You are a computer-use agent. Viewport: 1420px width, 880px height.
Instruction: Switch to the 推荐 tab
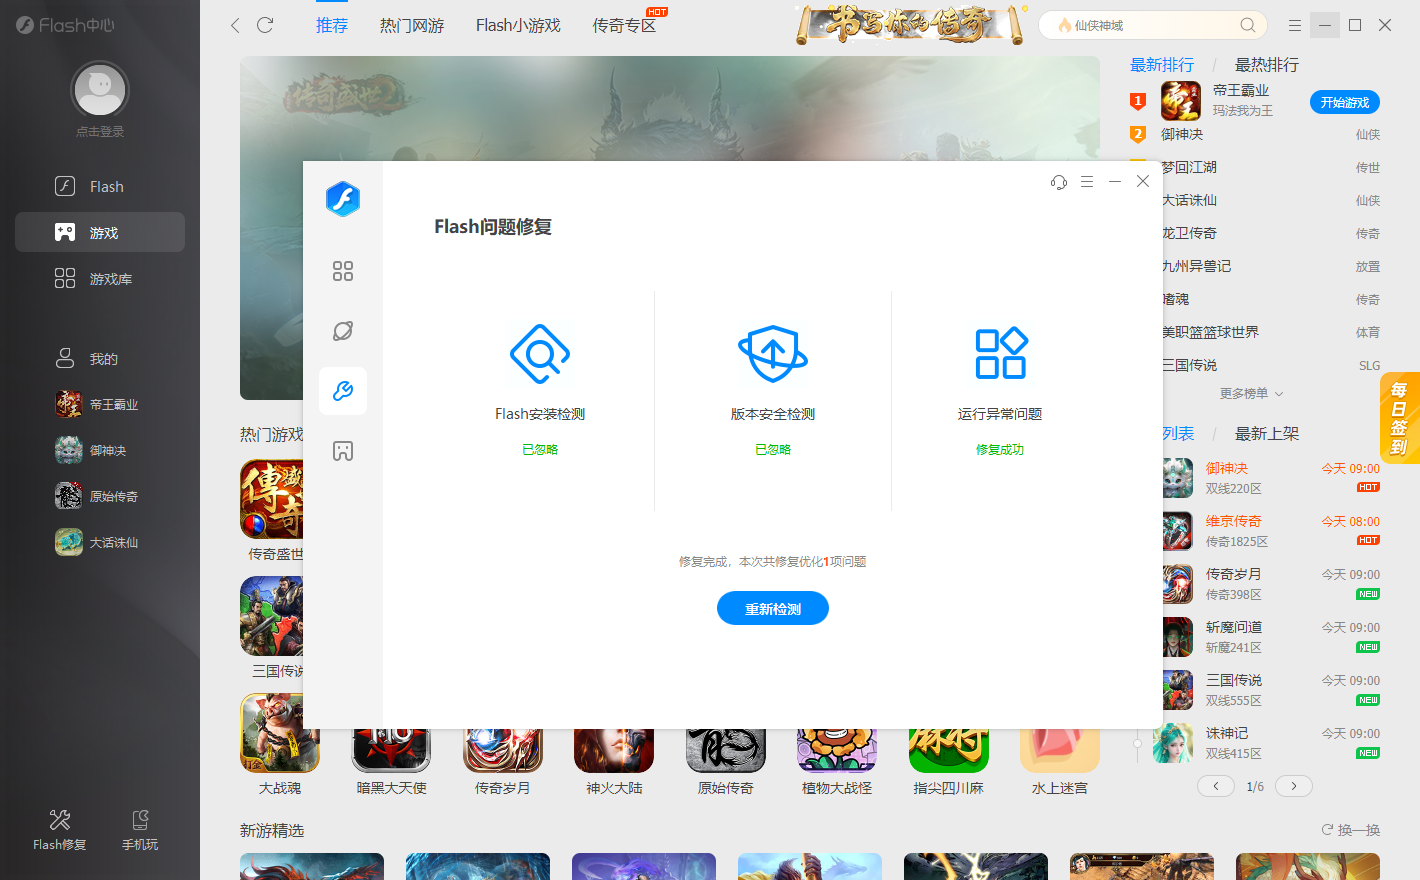(332, 26)
